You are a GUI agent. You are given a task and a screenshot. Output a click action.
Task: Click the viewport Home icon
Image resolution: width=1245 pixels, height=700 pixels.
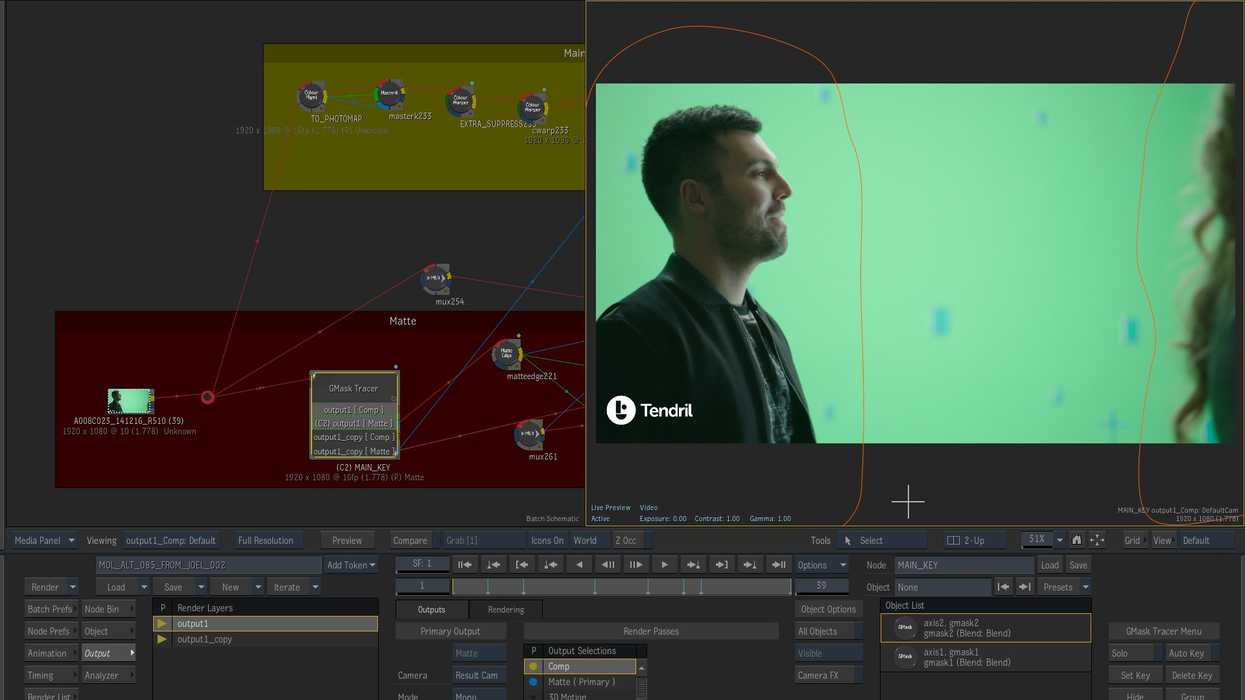click(1077, 540)
